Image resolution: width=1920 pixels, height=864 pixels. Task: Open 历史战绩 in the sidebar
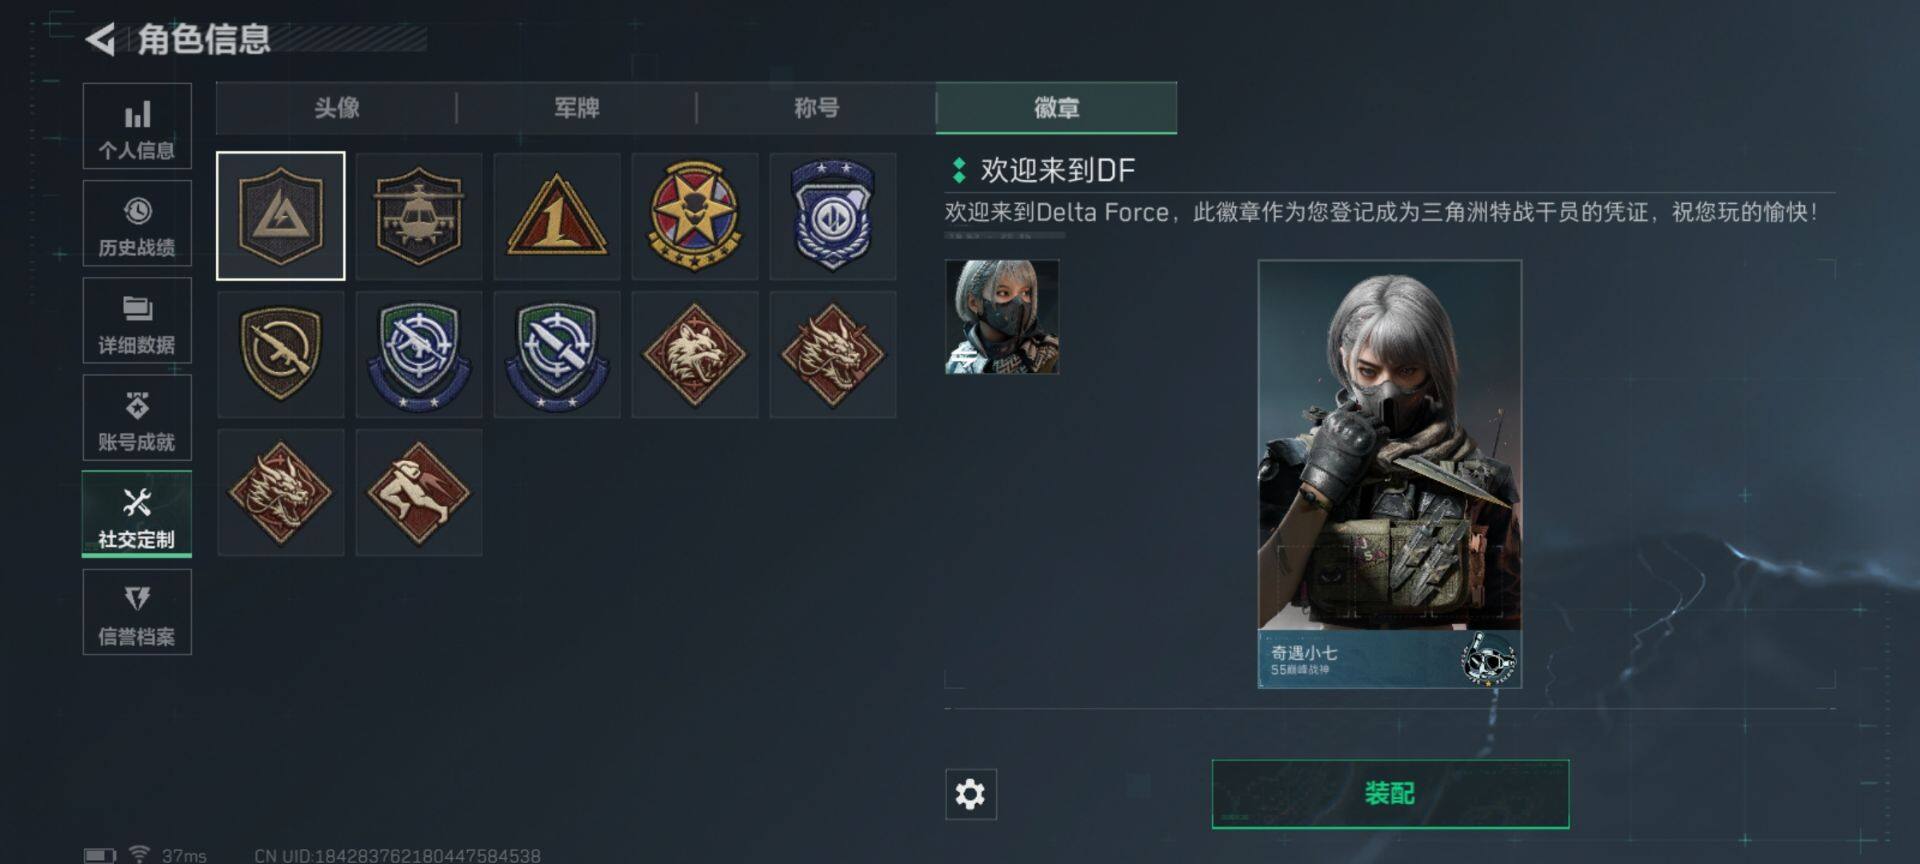coord(137,223)
